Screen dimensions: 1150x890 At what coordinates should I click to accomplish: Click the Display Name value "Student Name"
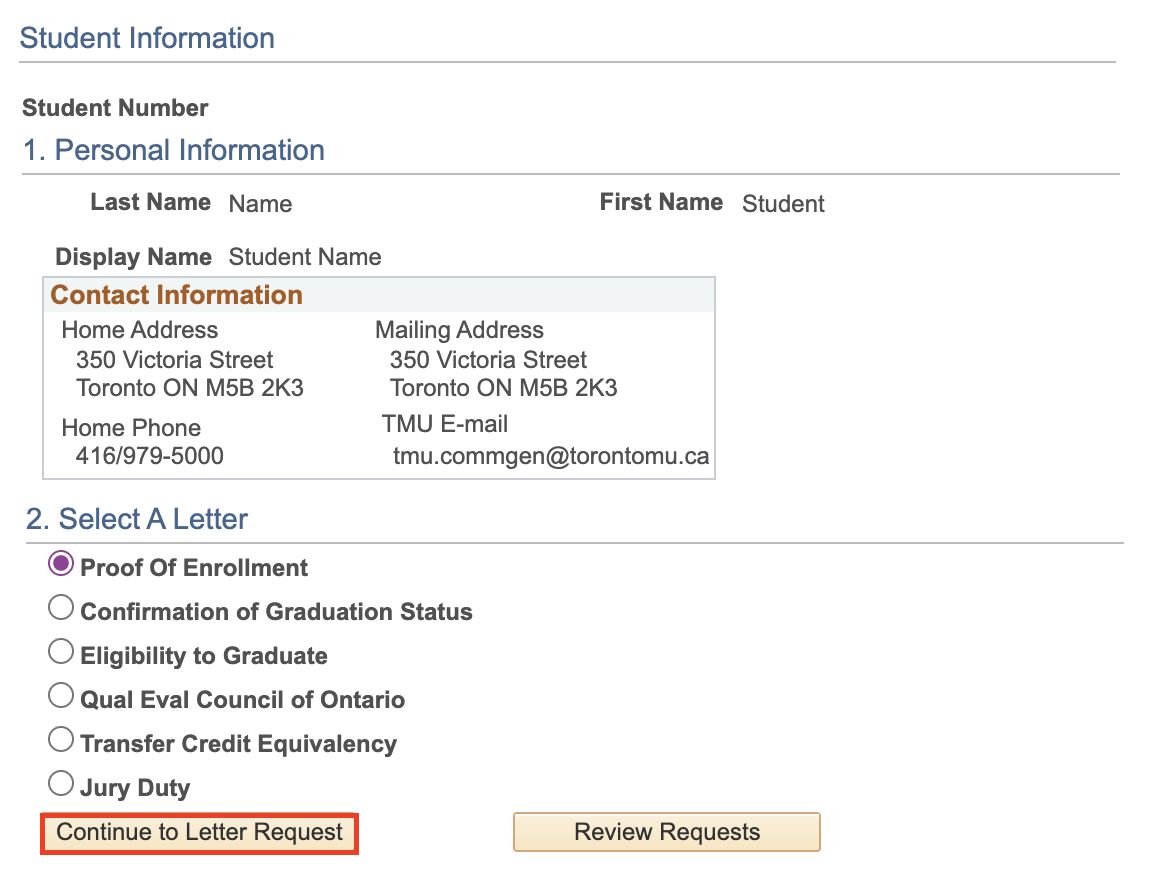click(305, 257)
